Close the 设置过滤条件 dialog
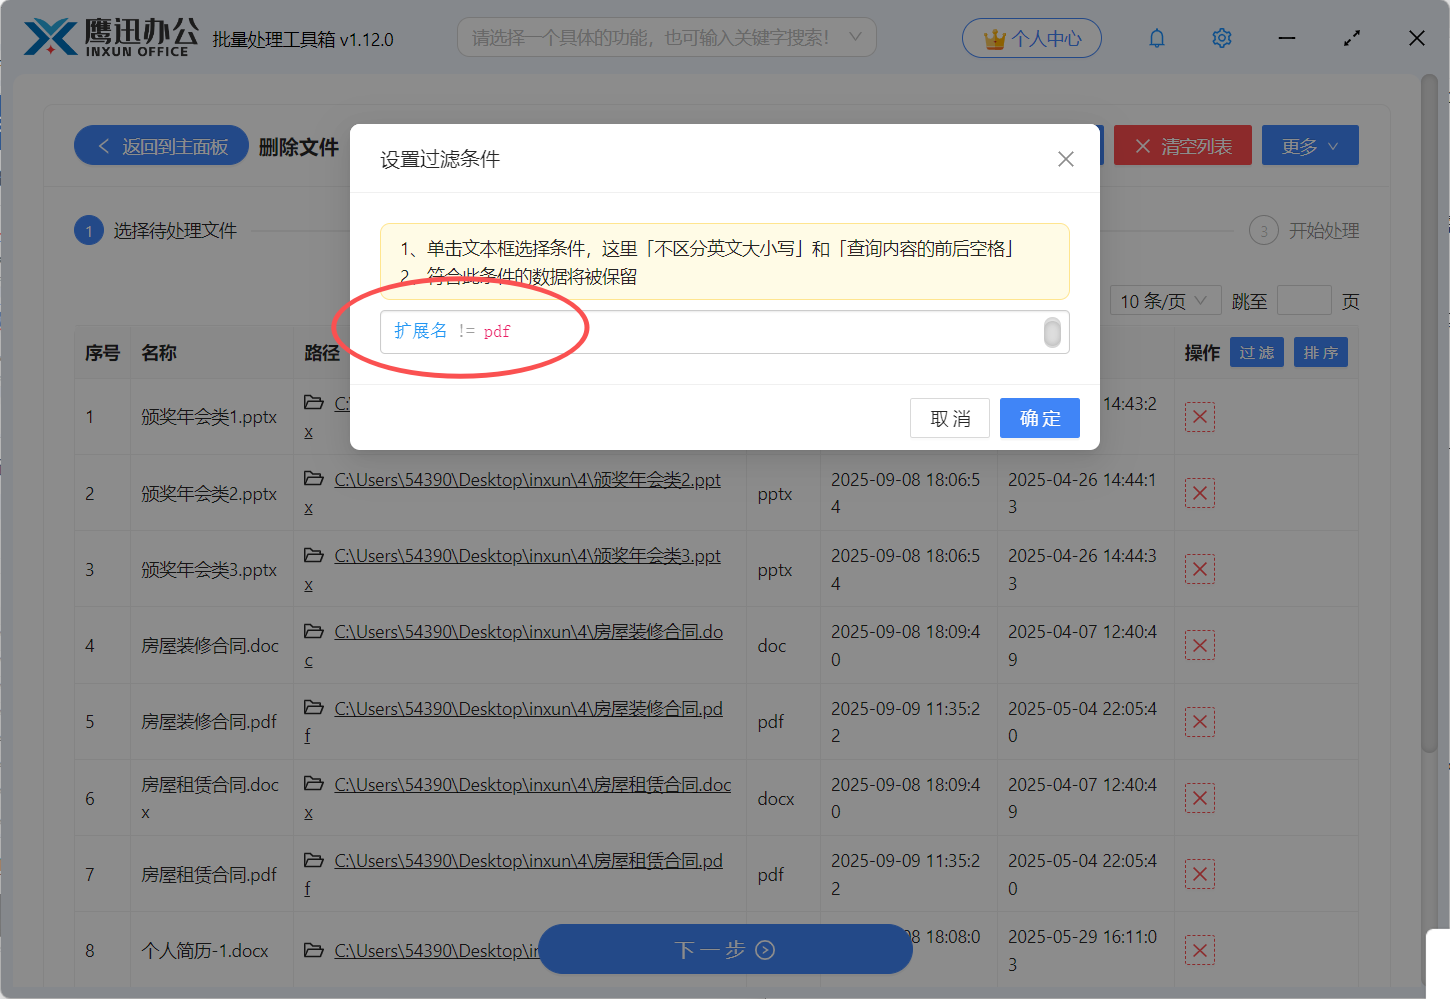Viewport: 1450px width, 999px height. click(1066, 159)
